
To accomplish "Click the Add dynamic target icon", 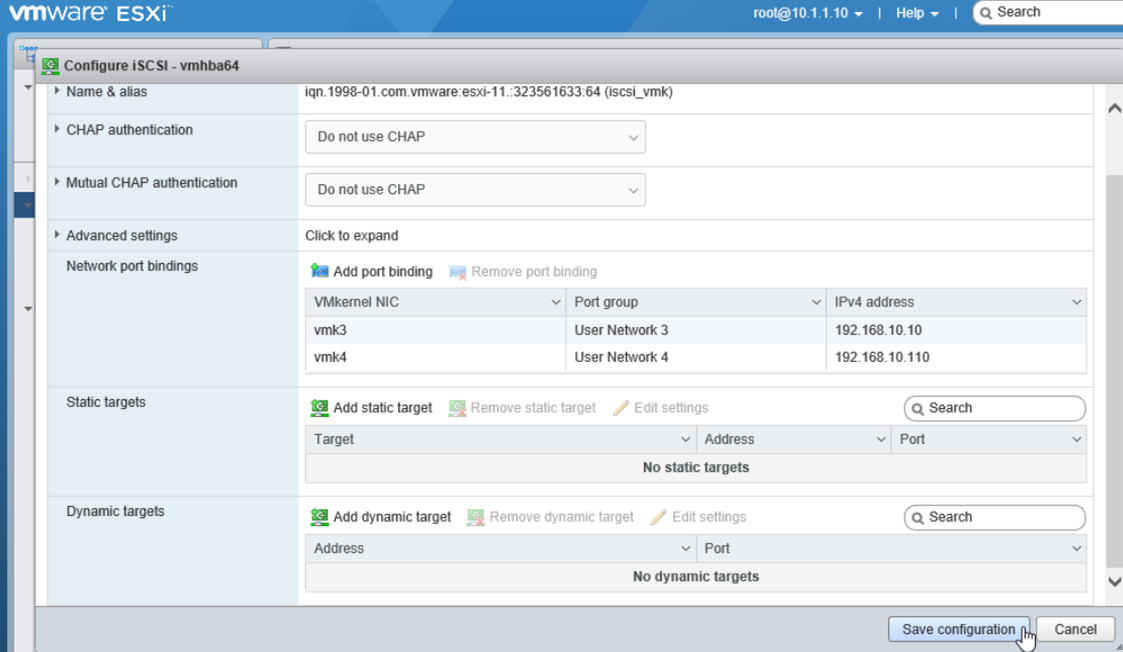I will pyautogui.click(x=319, y=517).
